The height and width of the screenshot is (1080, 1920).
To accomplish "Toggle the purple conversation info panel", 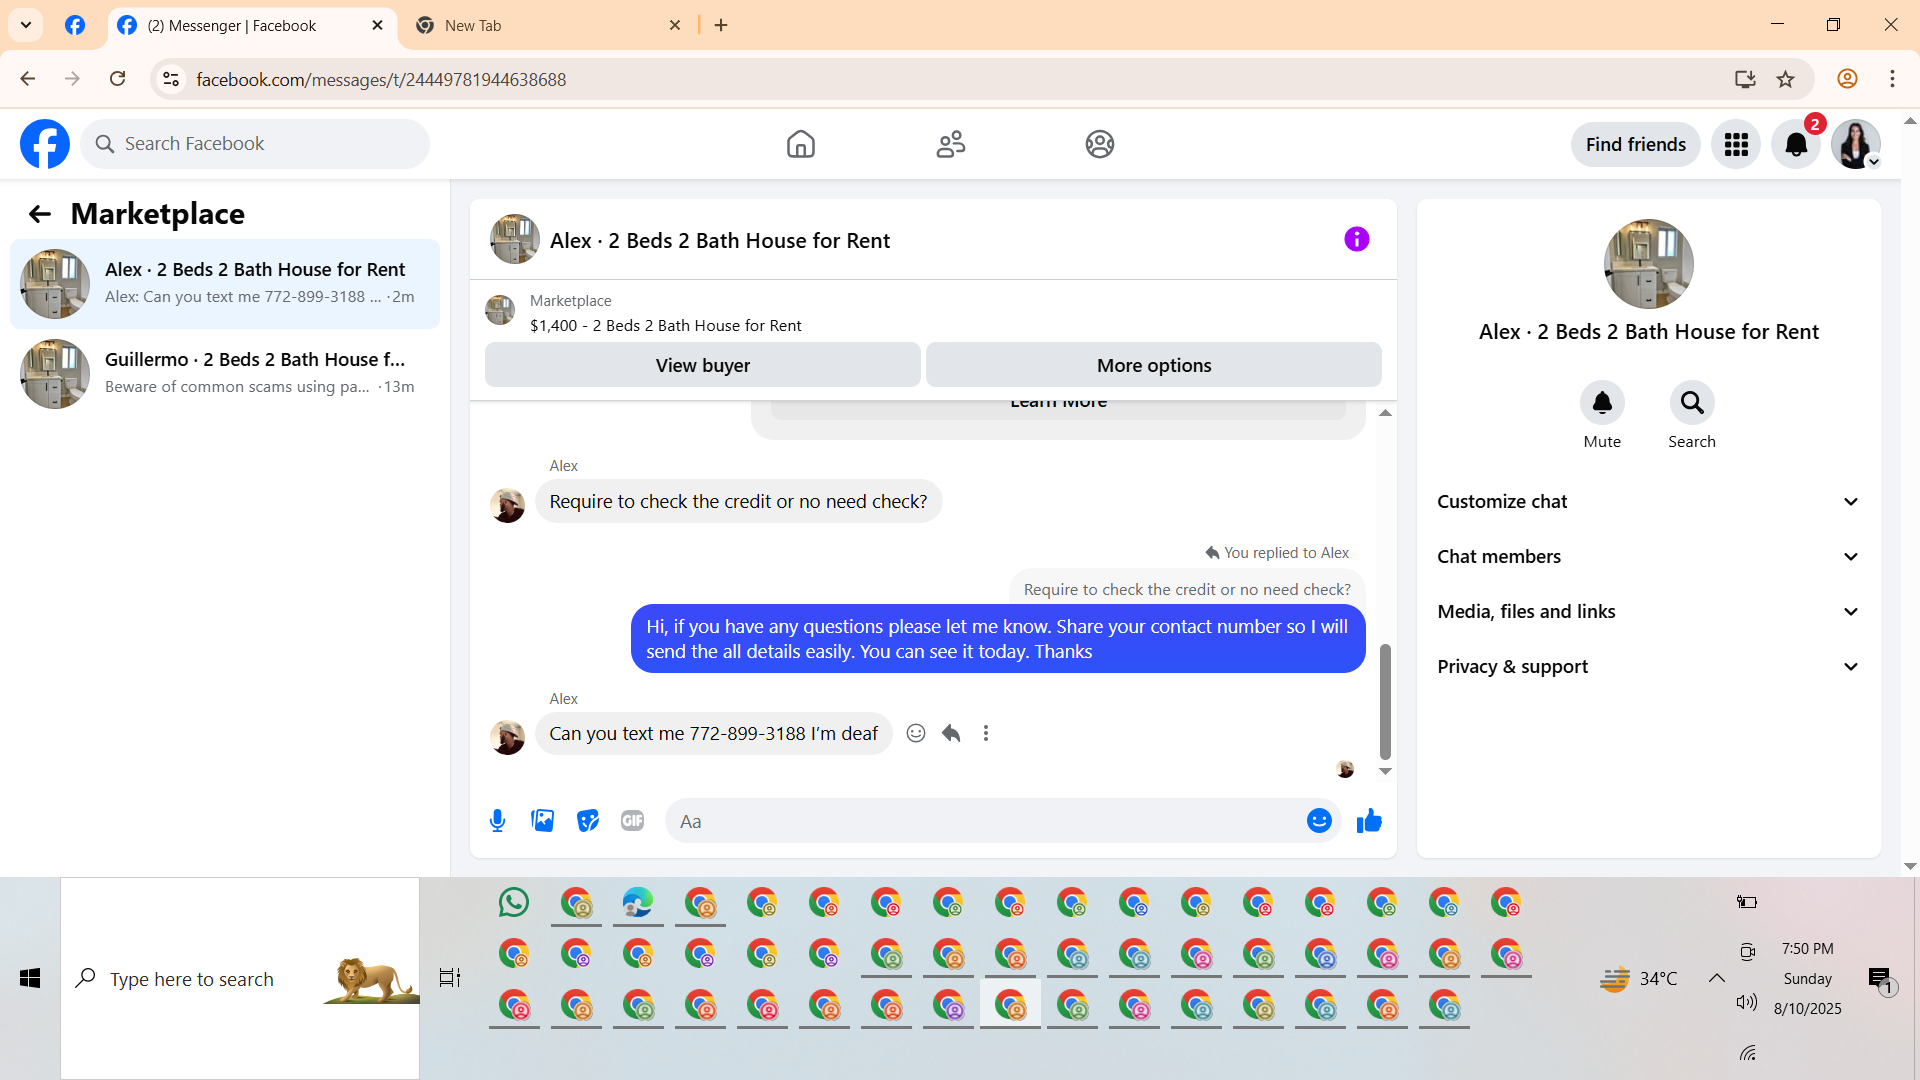I will click(1356, 239).
